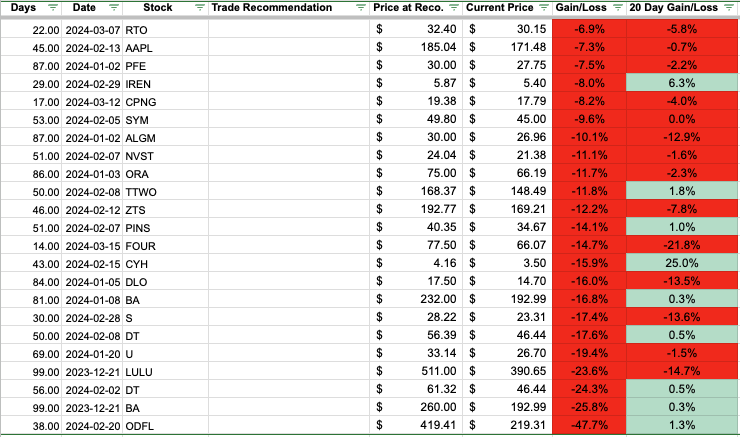
Task: Click the 6.3% 20 day gain cell
Action: (682, 83)
